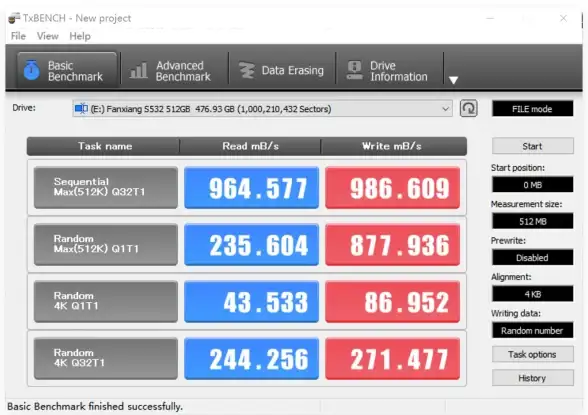This screenshot has width=588, height=415.
Task: Click the Random Max(512K) Q1T1 task button
Action: point(106,244)
